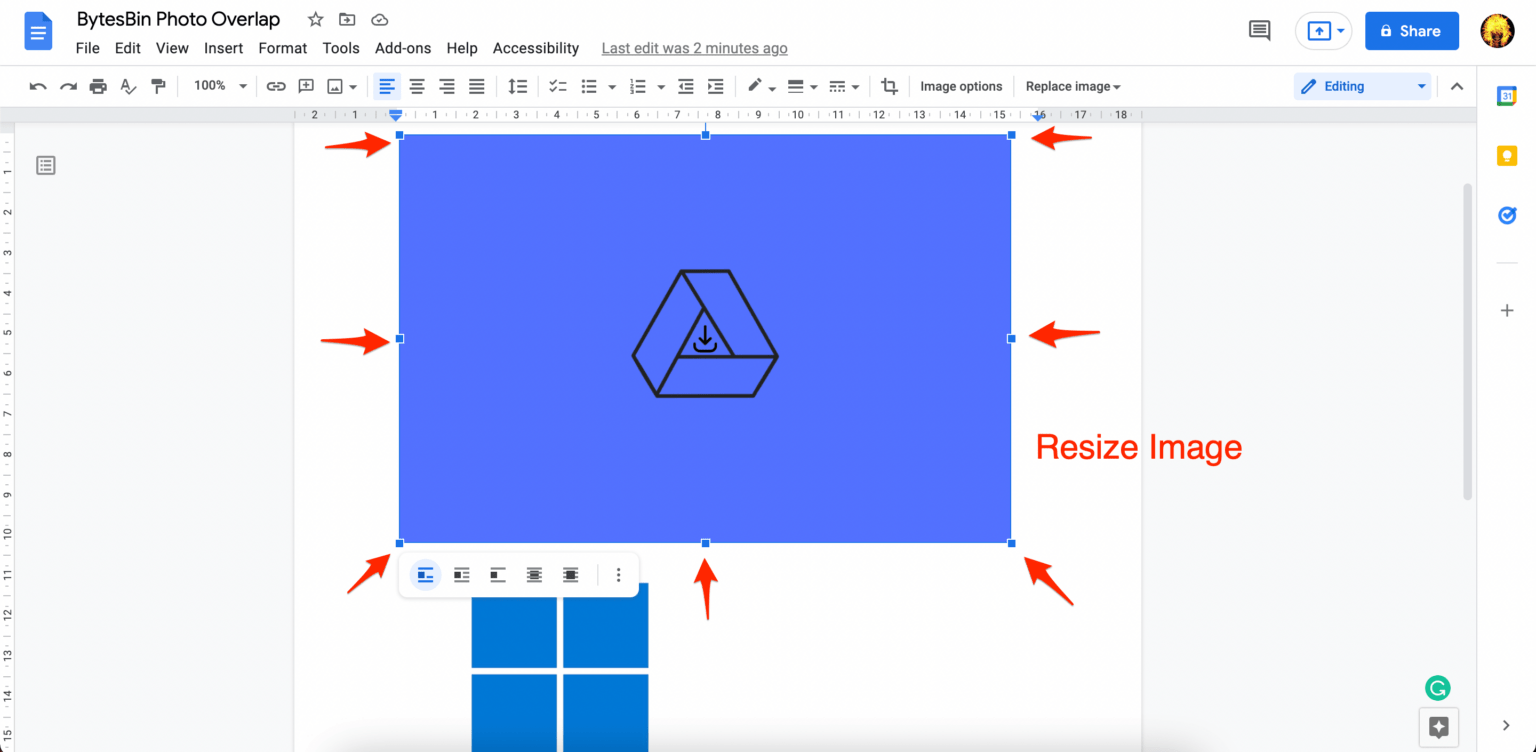The image size is (1536, 752).
Task: Click the Grammarly icon
Action: coord(1437,688)
